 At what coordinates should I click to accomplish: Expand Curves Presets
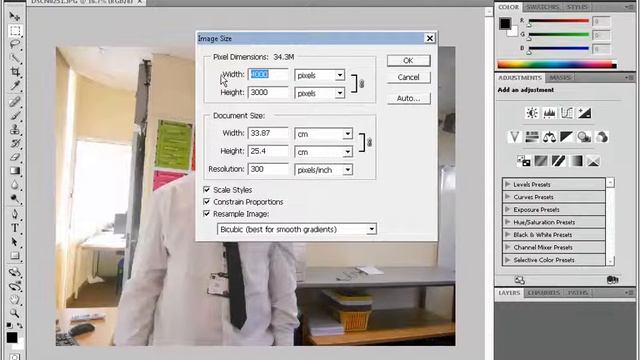(x=508, y=197)
